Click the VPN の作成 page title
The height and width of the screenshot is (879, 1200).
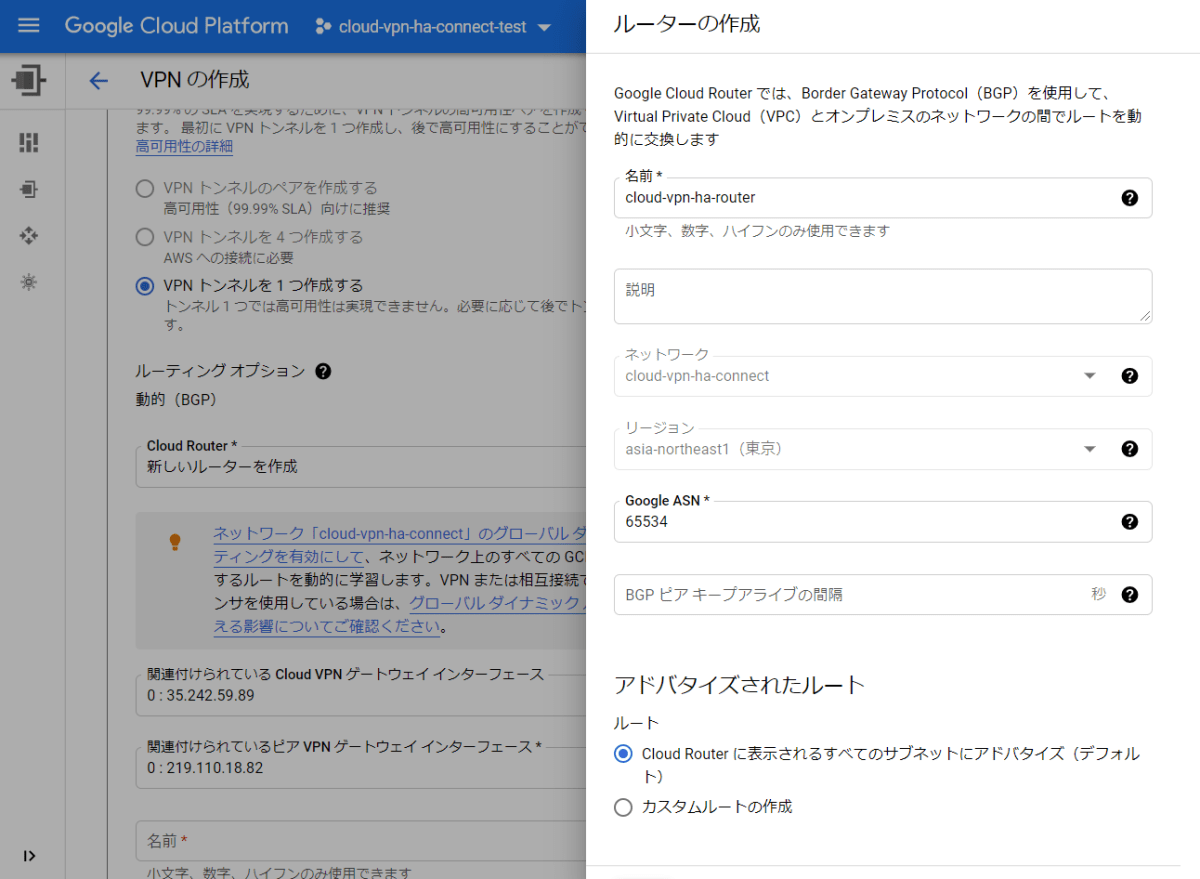click(x=195, y=80)
